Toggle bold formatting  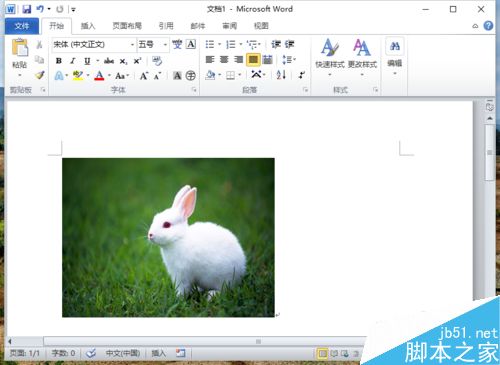point(59,61)
